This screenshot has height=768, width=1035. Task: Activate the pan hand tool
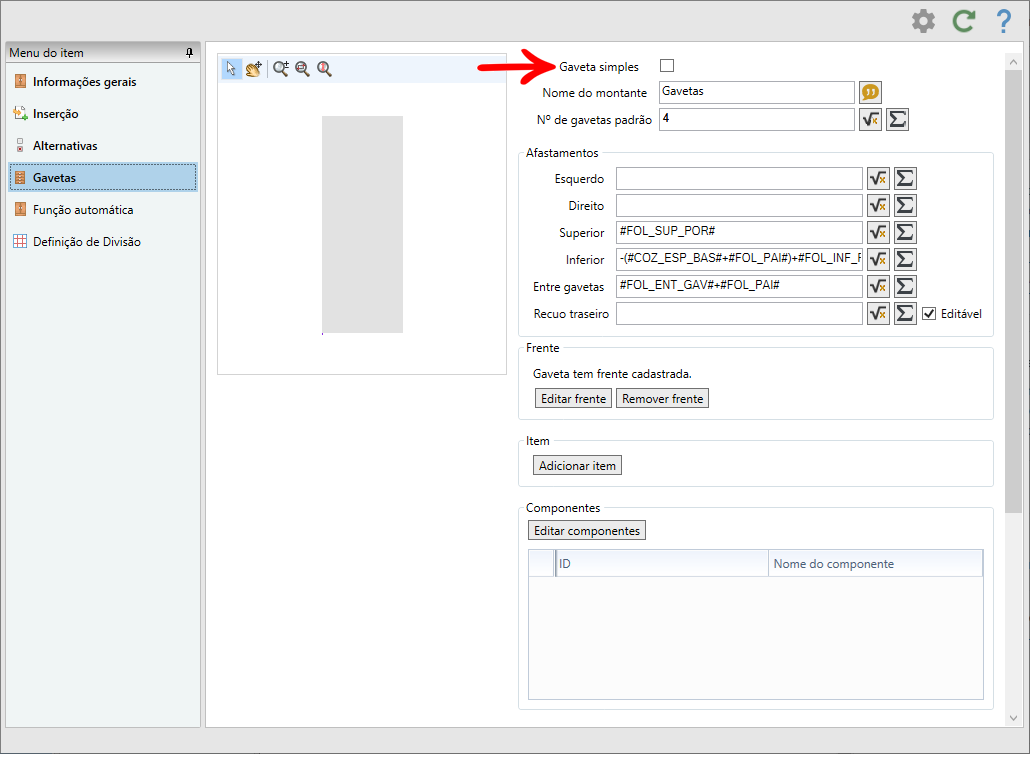pyautogui.click(x=254, y=69)
